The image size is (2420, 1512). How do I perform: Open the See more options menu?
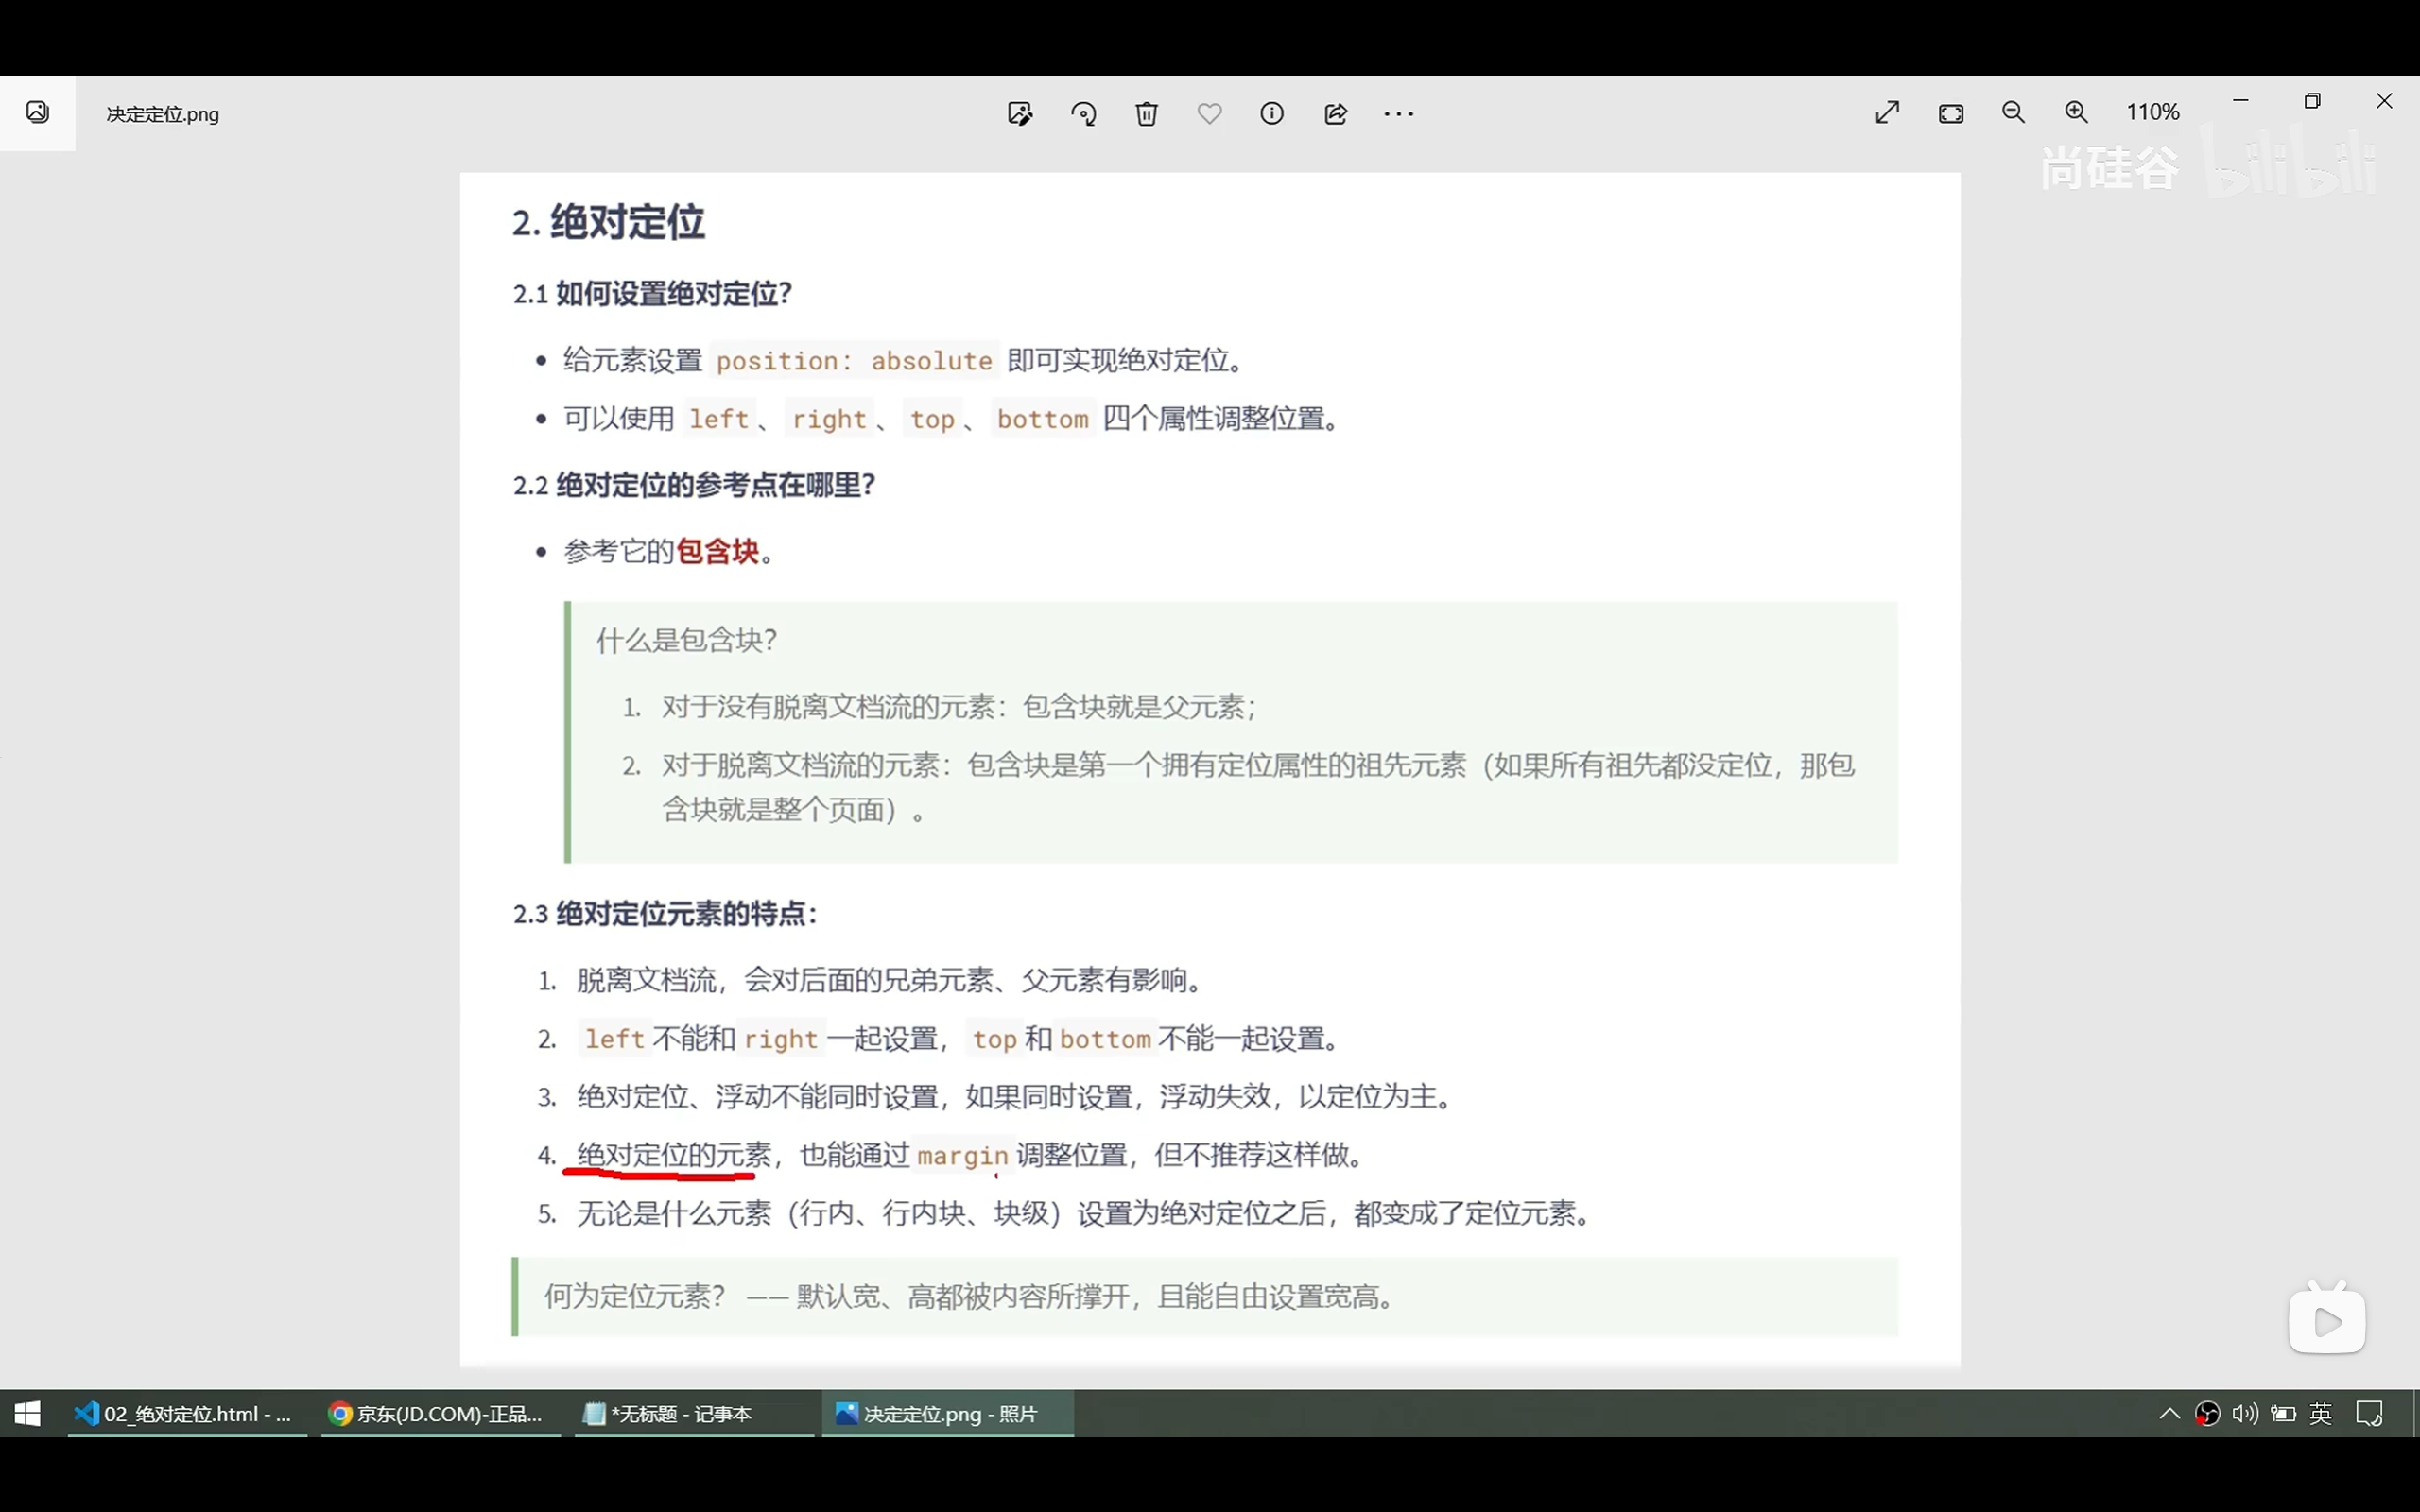point(1398,113)
